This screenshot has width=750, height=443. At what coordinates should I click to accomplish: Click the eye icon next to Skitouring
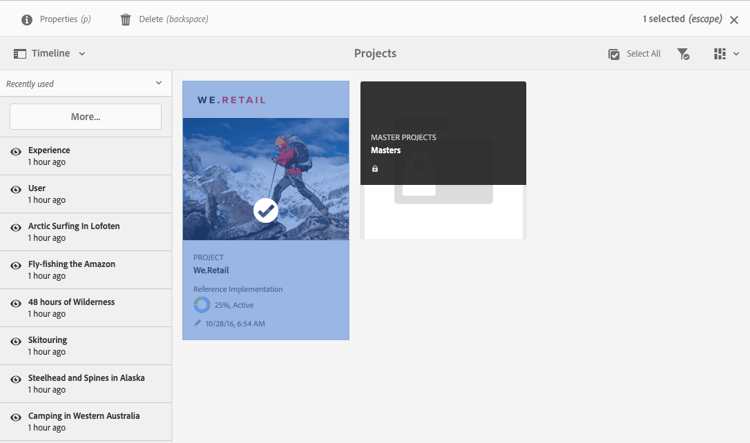tap(16, 341)
